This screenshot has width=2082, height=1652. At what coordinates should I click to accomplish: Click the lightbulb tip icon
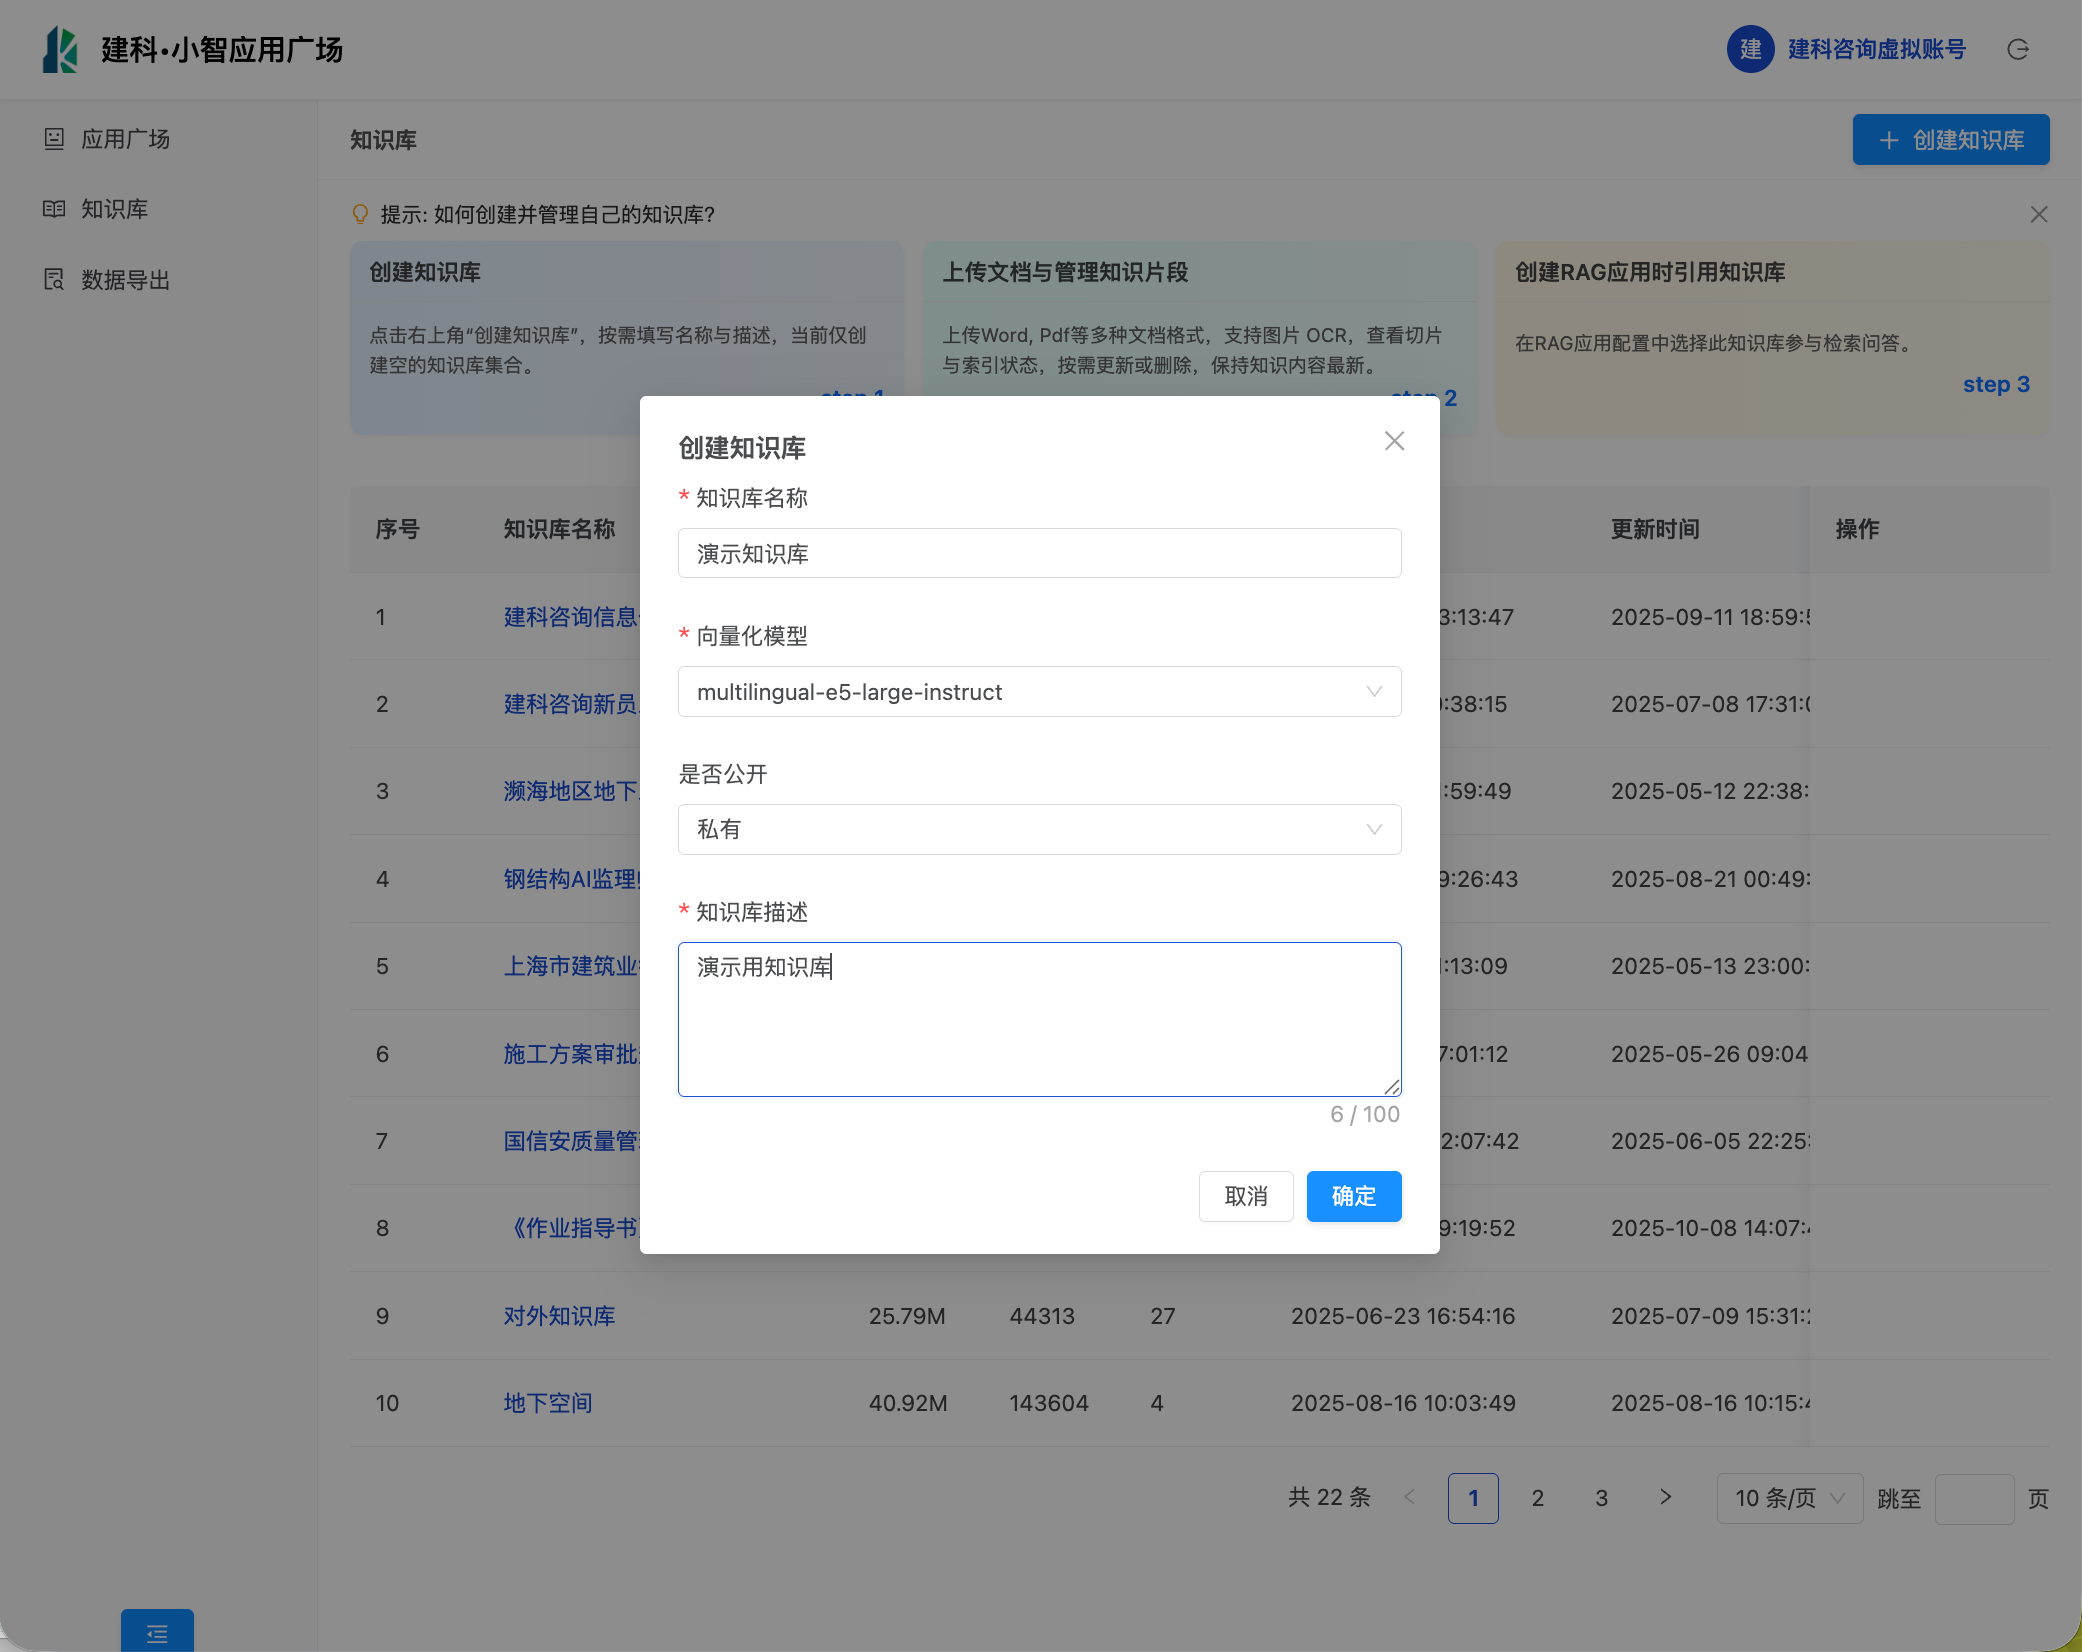pos(361,214)
